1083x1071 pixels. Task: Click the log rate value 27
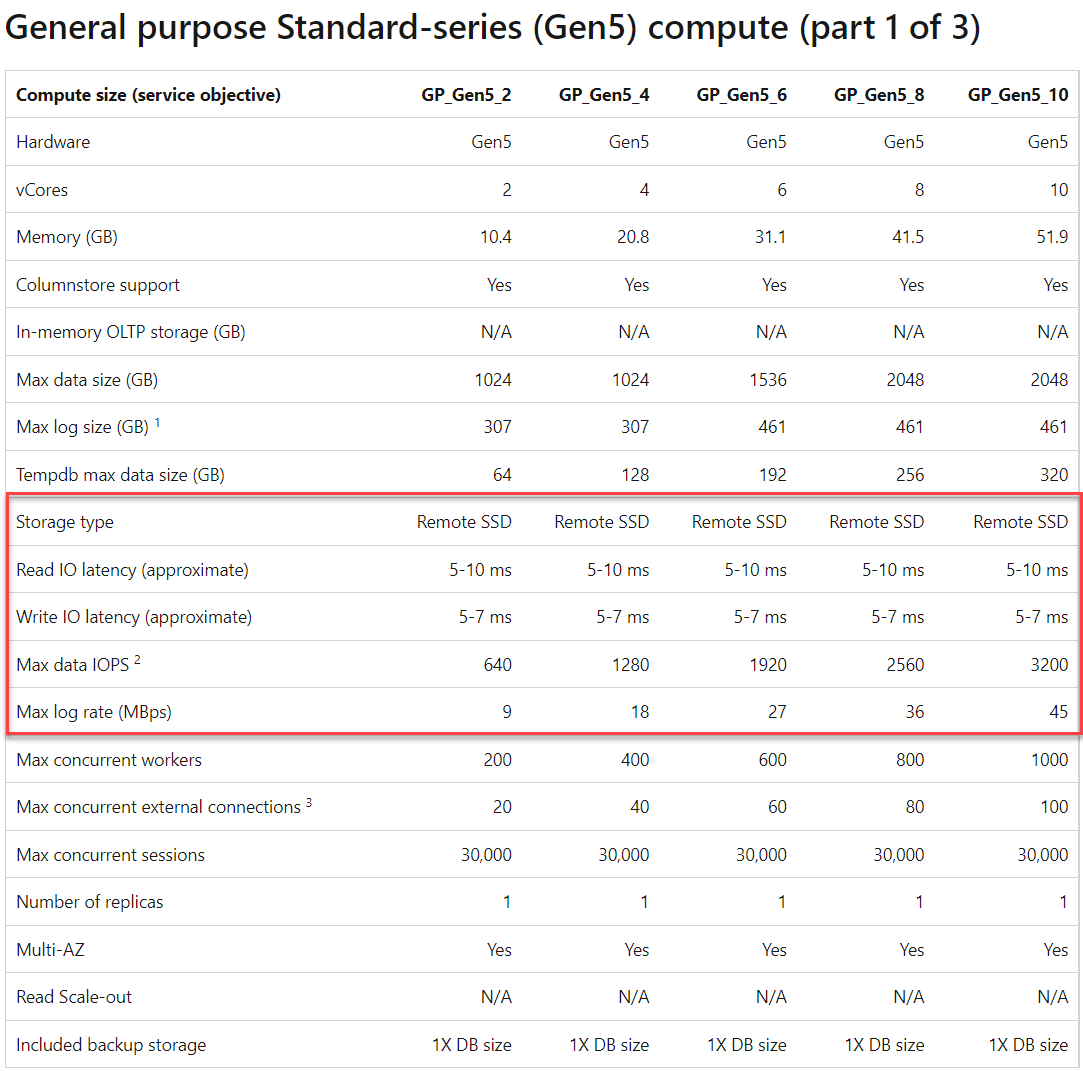[x=777, y=713]
